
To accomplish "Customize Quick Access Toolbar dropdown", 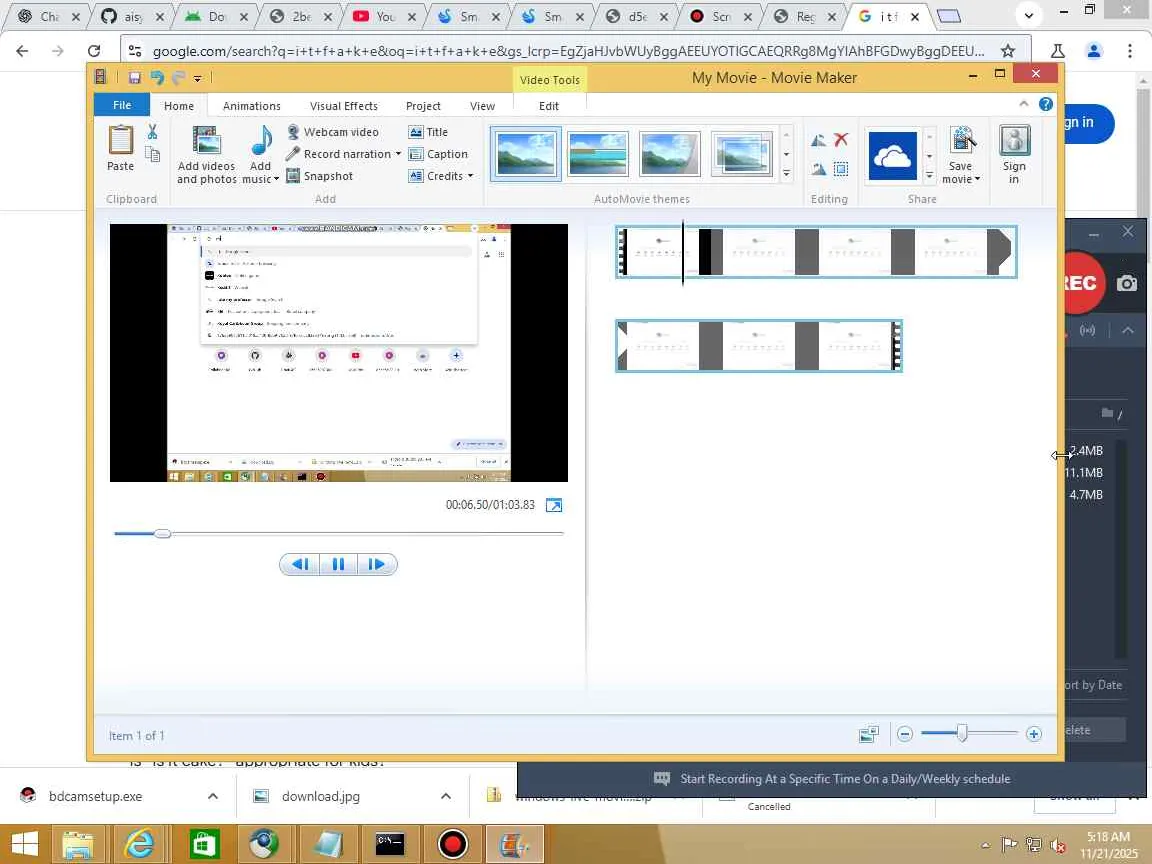I will click(x=198, y=78).
